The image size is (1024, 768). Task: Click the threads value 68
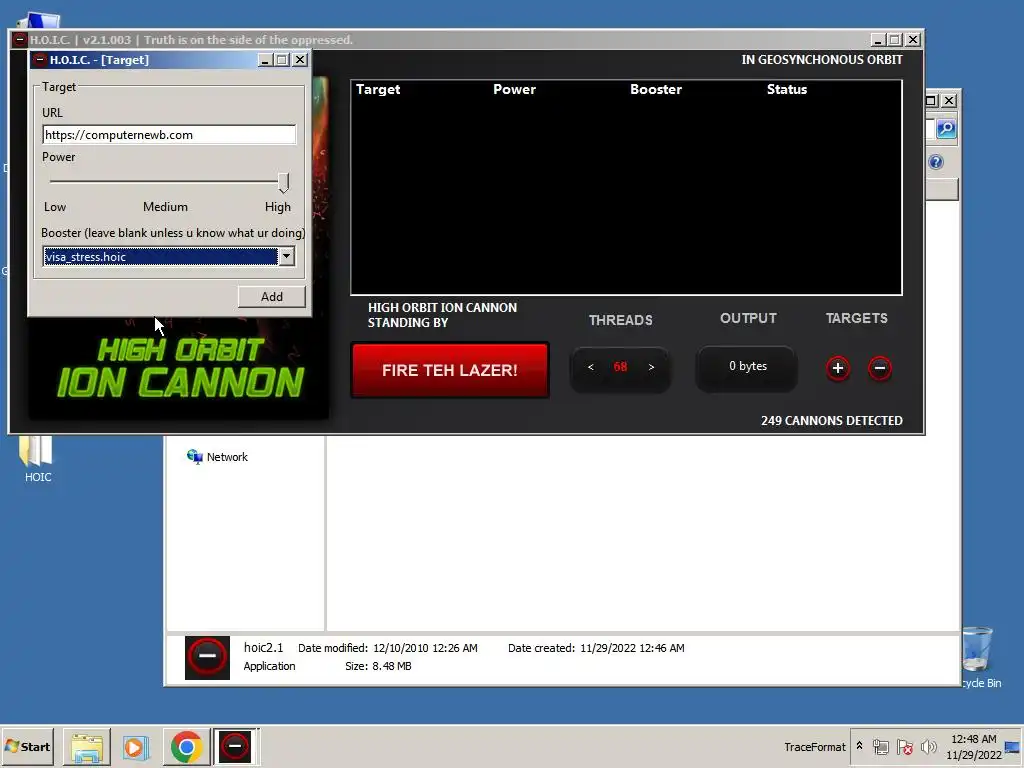tap(620, 367)
